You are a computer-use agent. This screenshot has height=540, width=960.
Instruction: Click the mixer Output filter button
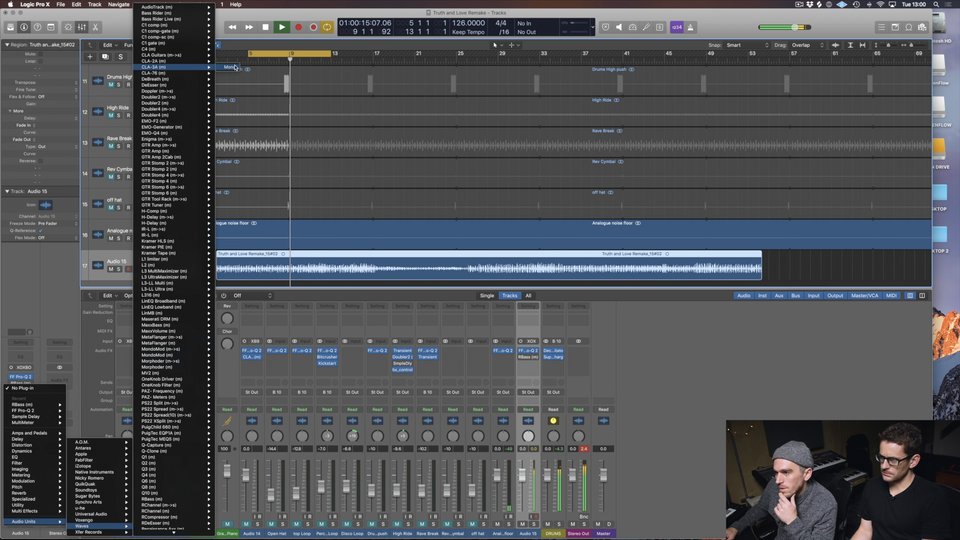pyautogui.click(x=835, y=295)
